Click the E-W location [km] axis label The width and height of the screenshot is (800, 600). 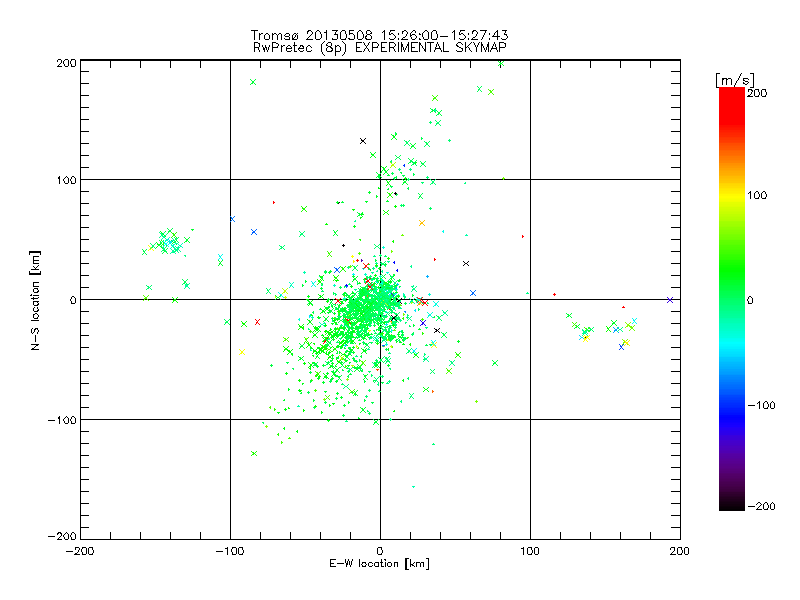379,564
